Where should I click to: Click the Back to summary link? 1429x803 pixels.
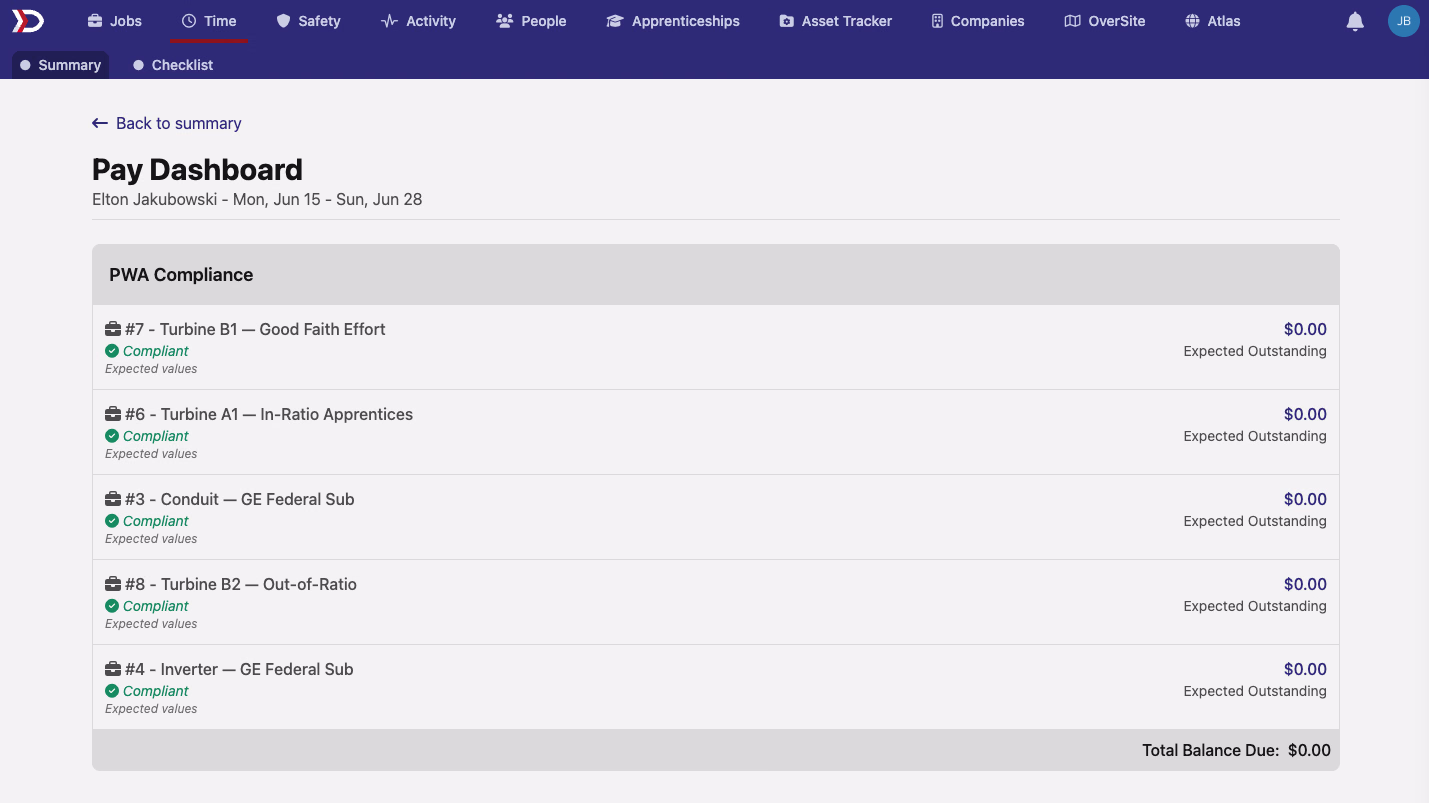[167, 123]
